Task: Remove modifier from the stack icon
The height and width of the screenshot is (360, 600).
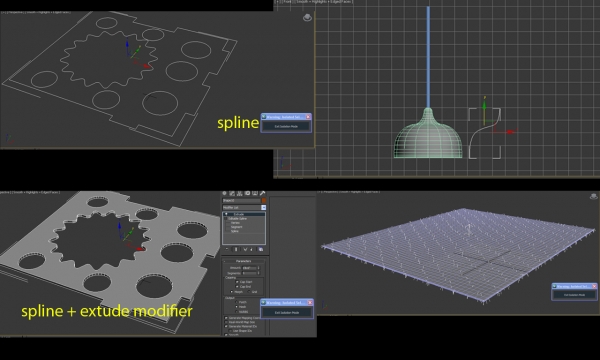Action: coord(251,249)
